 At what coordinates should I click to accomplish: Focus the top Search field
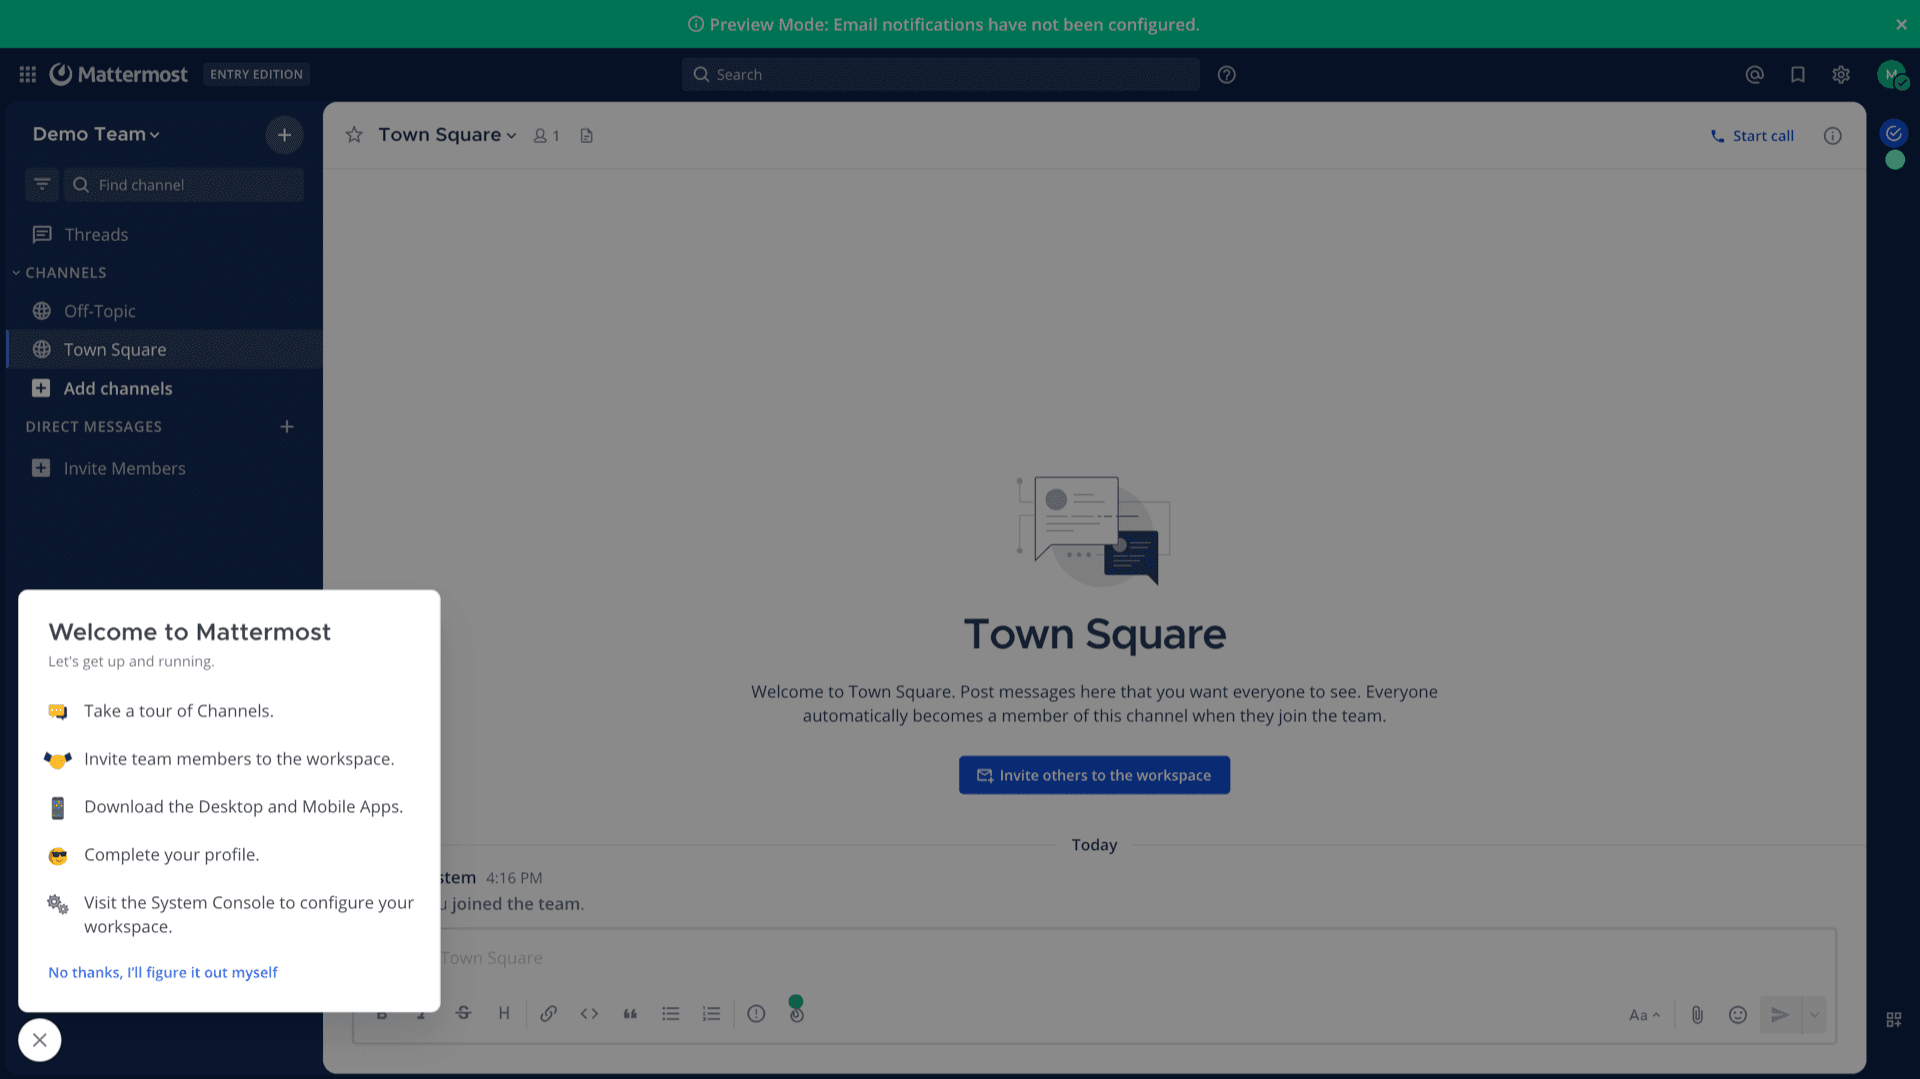point(940,74)
